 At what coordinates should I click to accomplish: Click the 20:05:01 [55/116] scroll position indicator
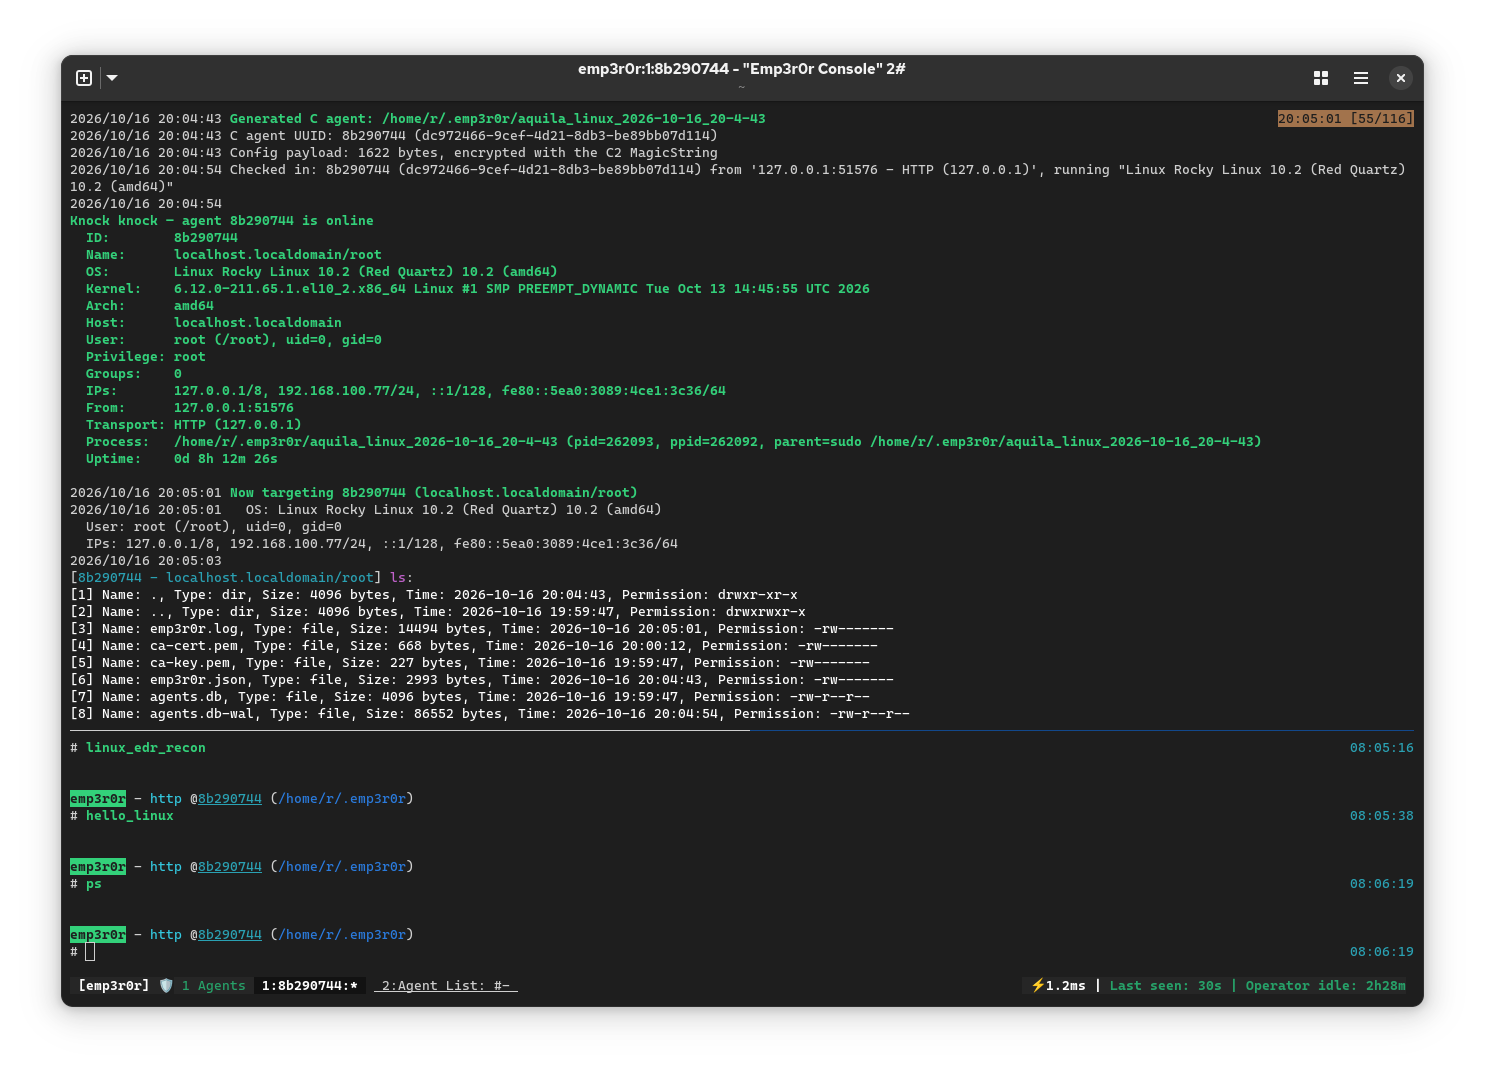click(1346, 119)
